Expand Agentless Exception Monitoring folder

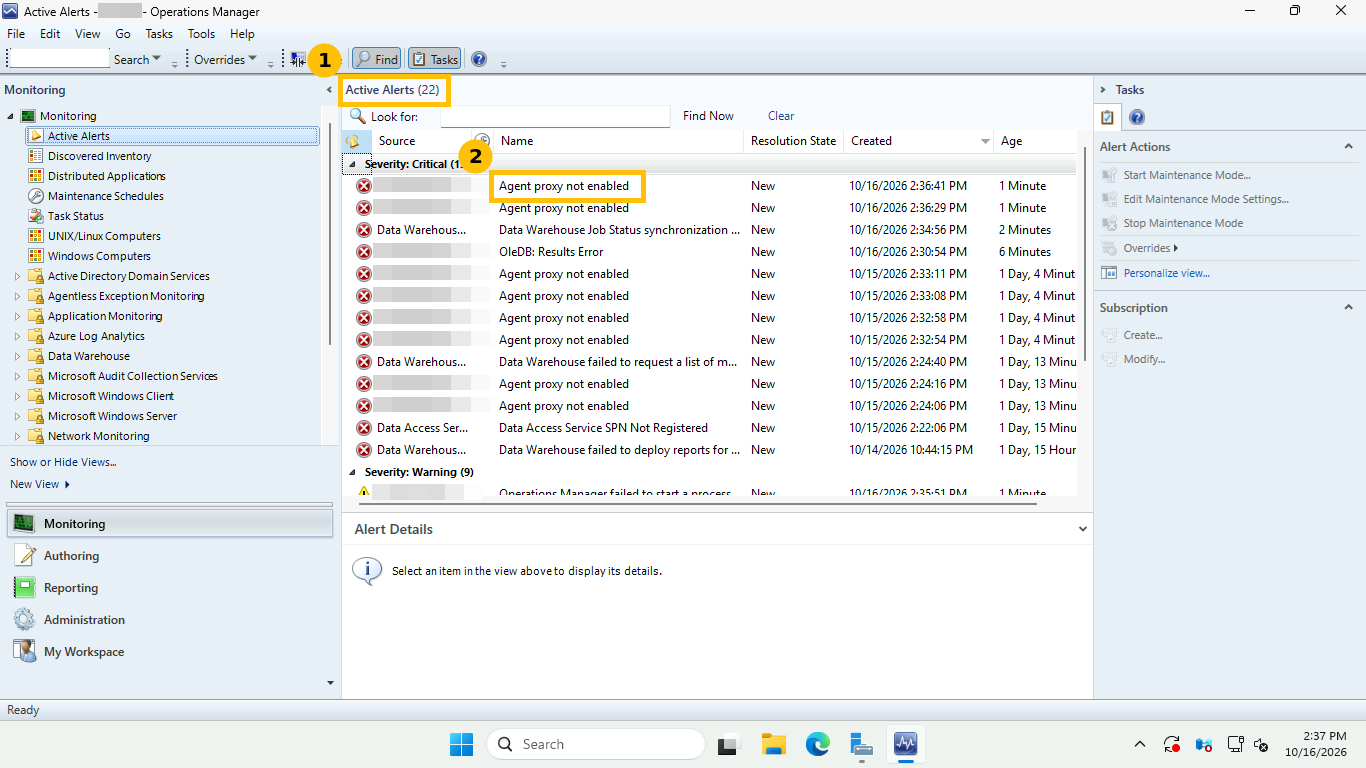click(17, 296)
